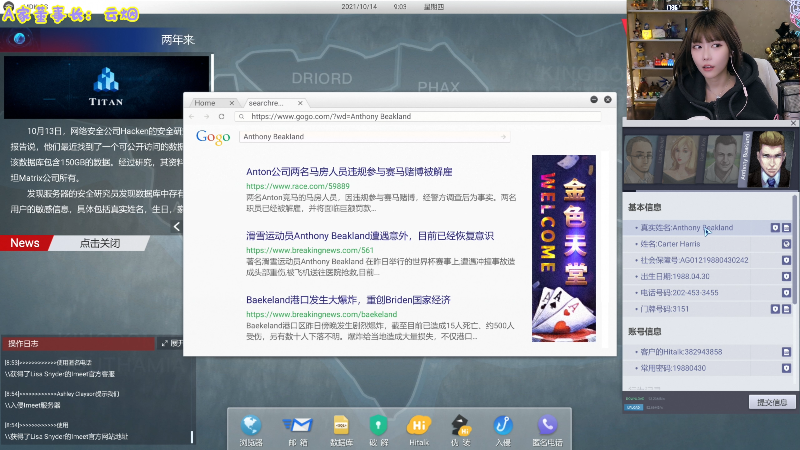Select 社会保障号:AG01219880430242 row
800x450 pixels.
tap(708, 261)
